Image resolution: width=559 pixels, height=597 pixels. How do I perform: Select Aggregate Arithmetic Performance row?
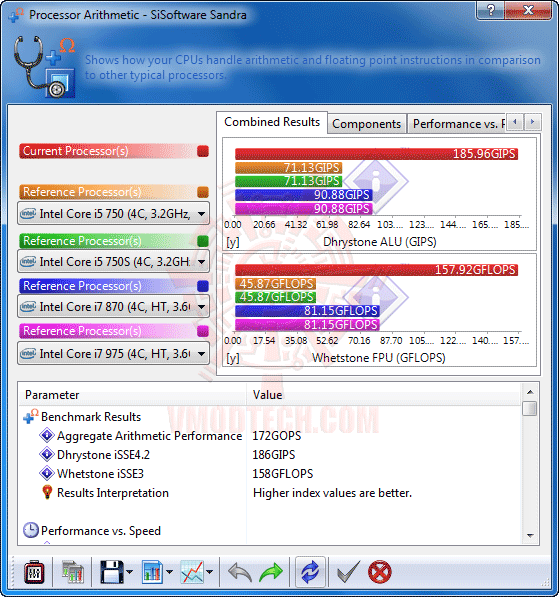(270, 436)
